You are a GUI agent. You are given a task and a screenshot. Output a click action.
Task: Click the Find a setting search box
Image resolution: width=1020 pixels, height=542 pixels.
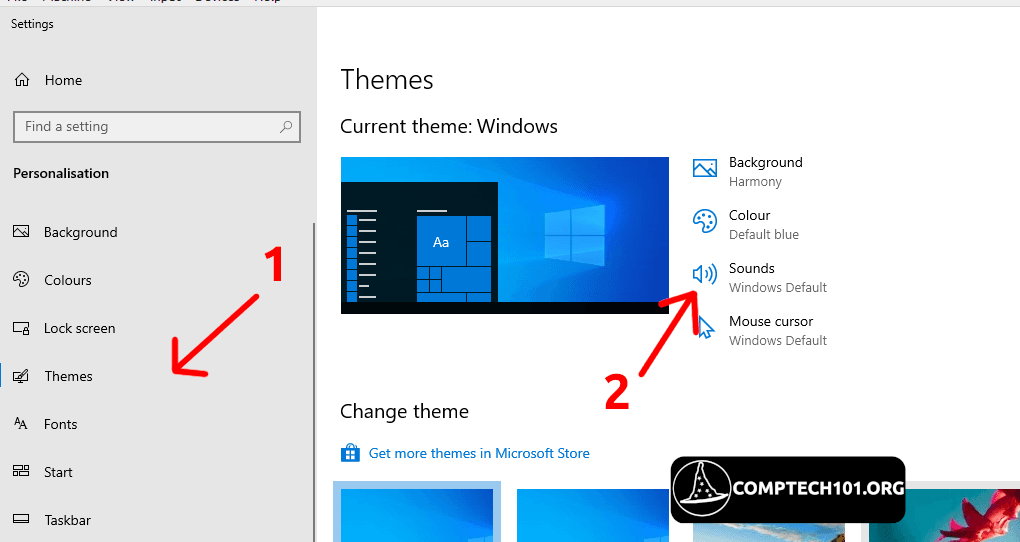157,127
